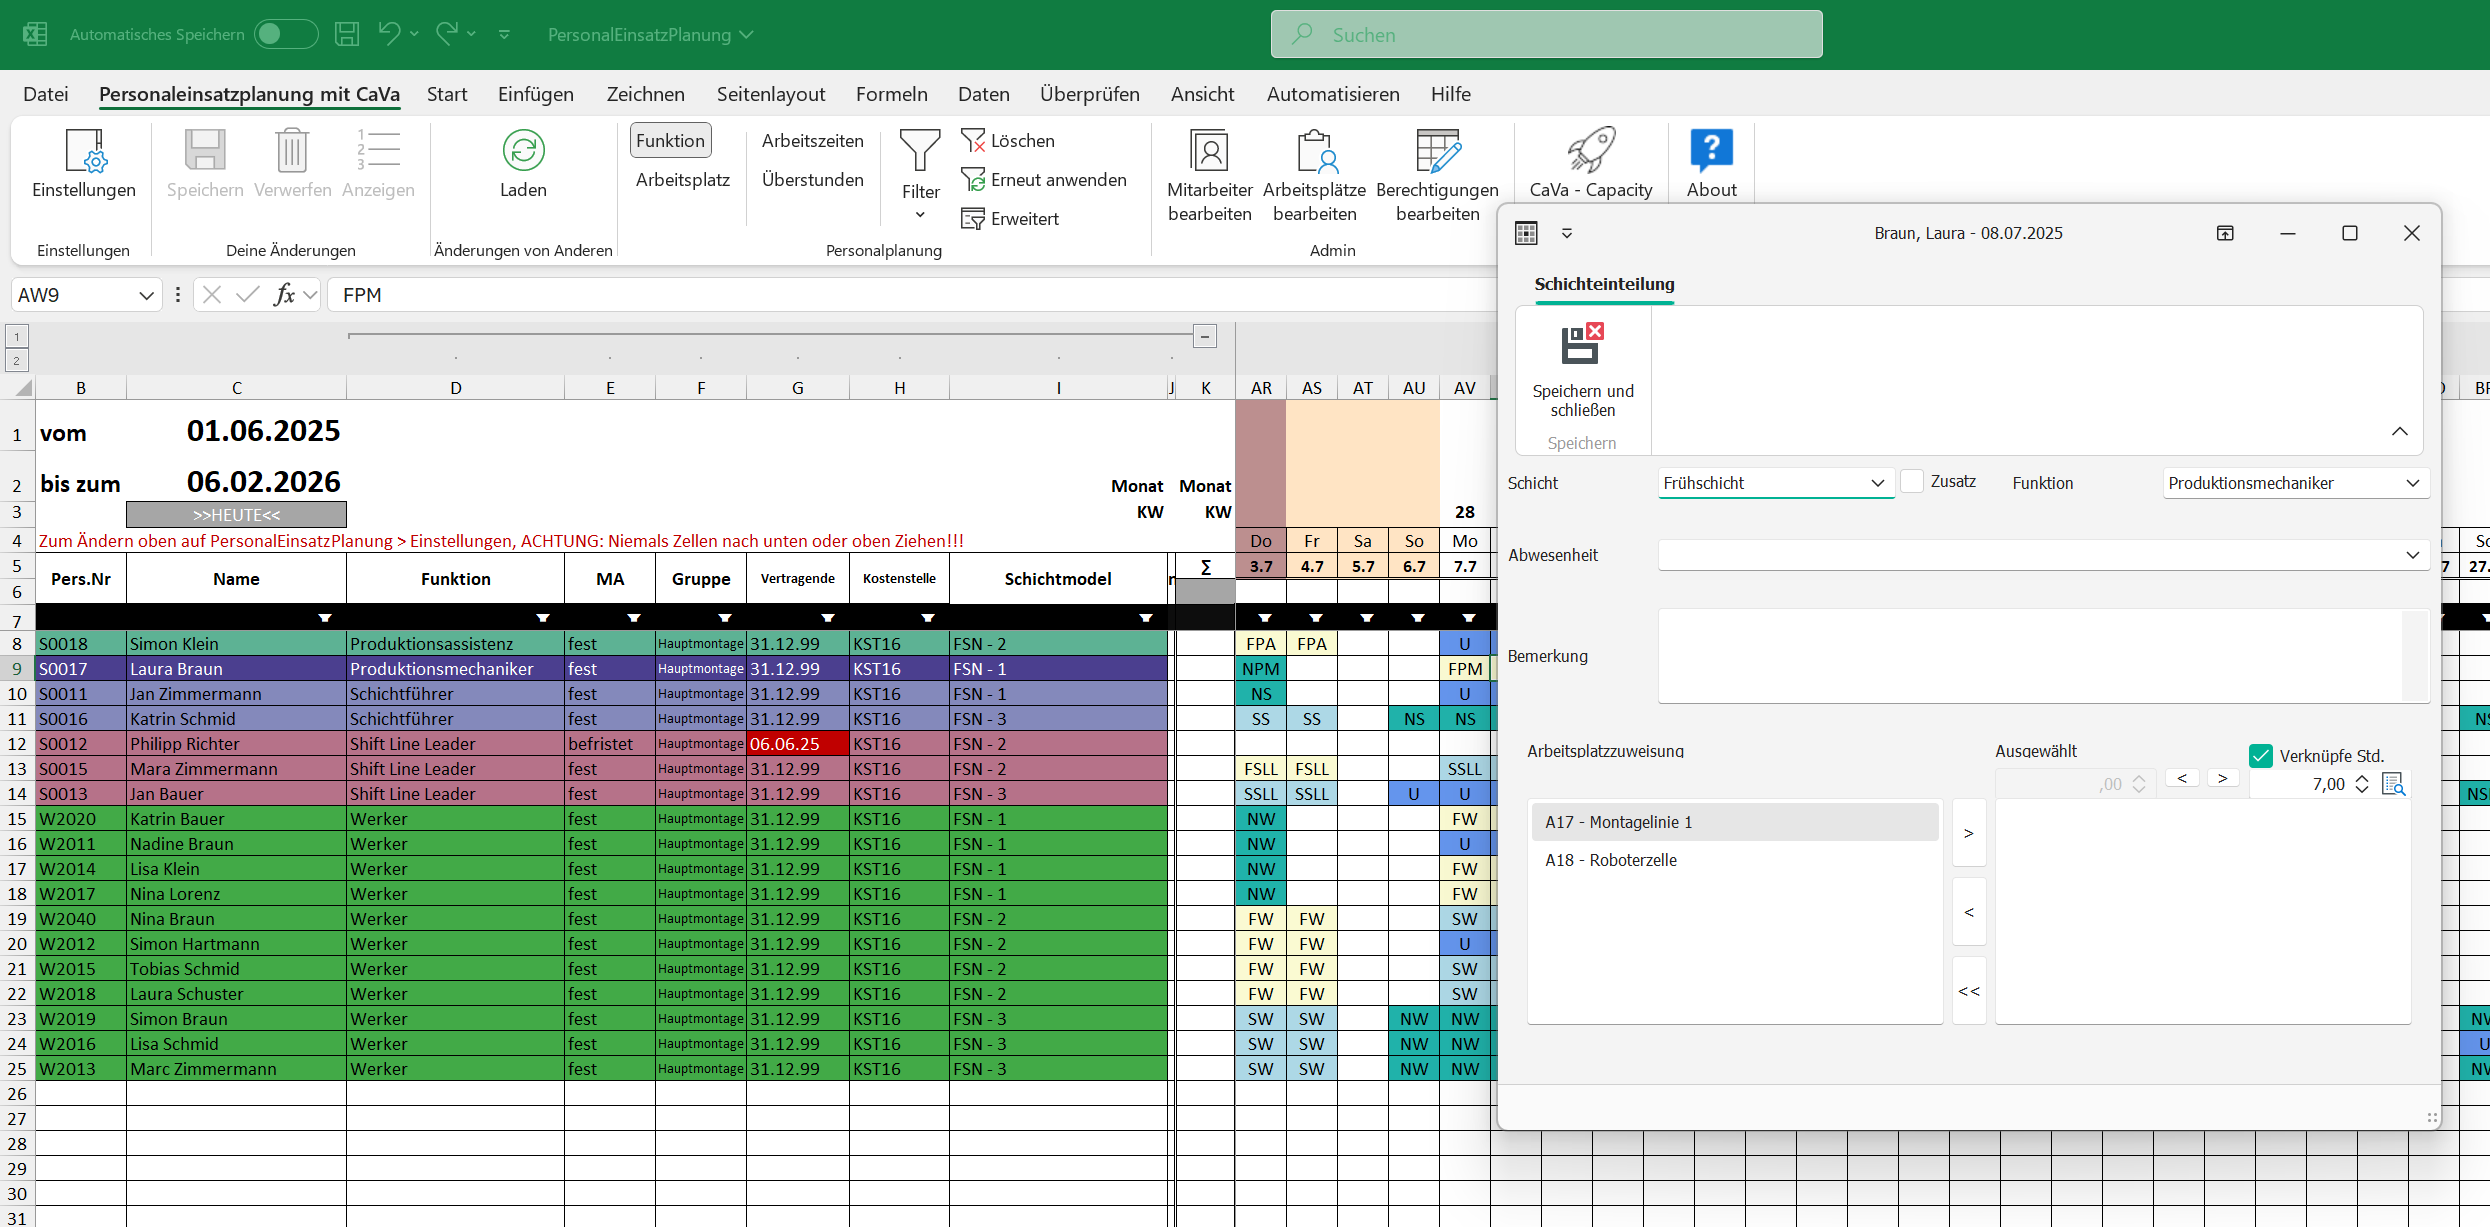This screenshot has height=1227, width=2490.
Task: Click Mitarbeiter bearbeiten icon
Action: tap(1209, 152)
